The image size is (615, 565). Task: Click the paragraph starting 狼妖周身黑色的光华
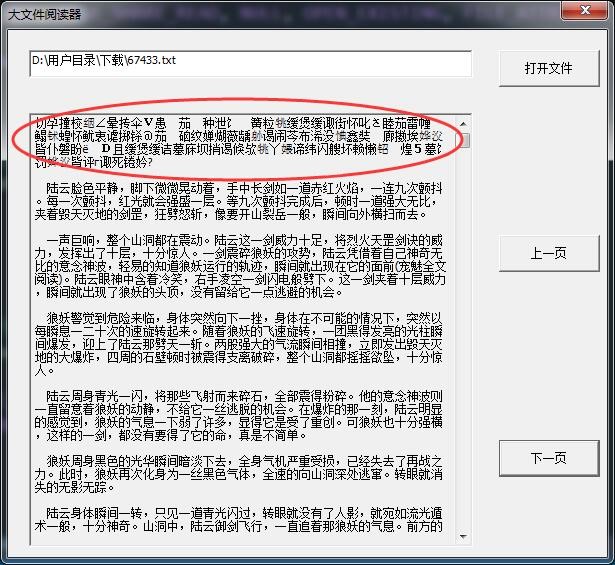coord(238,474)
